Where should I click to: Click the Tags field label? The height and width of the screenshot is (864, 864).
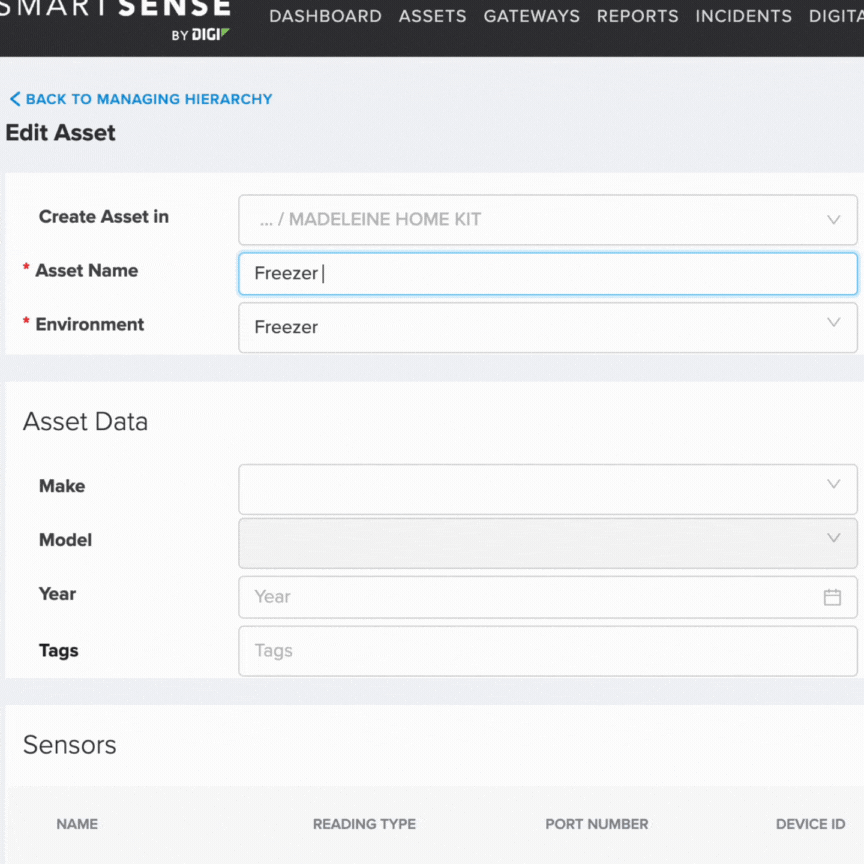click(x=58, y=651)
